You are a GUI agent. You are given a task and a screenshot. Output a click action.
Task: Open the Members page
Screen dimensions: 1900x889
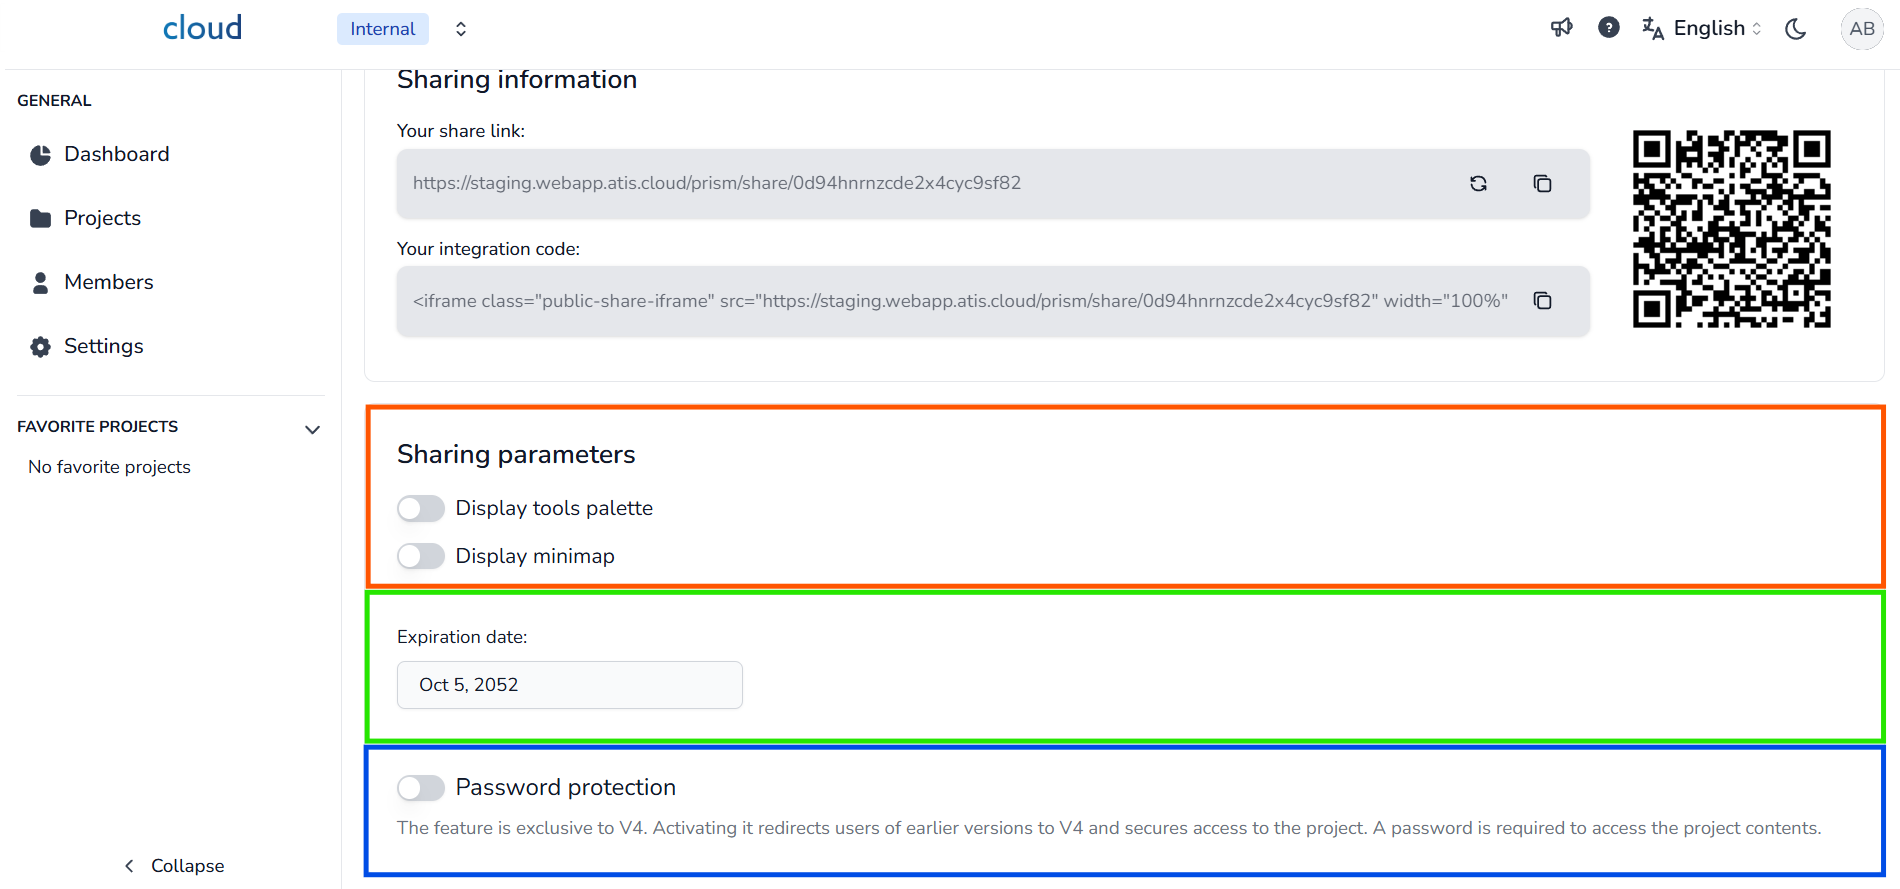tap(108, 282)
